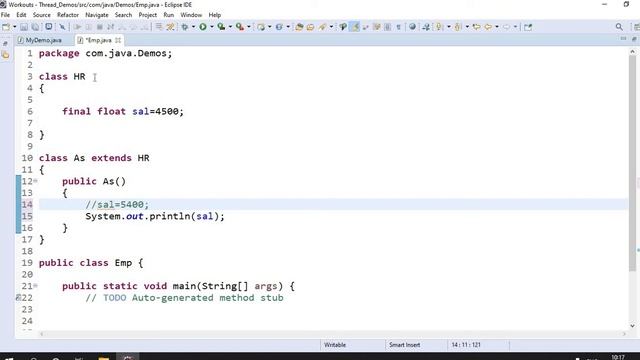The image size is (640, 360).
Task: Click the Run External Tools icon
Action: [240, 27]
